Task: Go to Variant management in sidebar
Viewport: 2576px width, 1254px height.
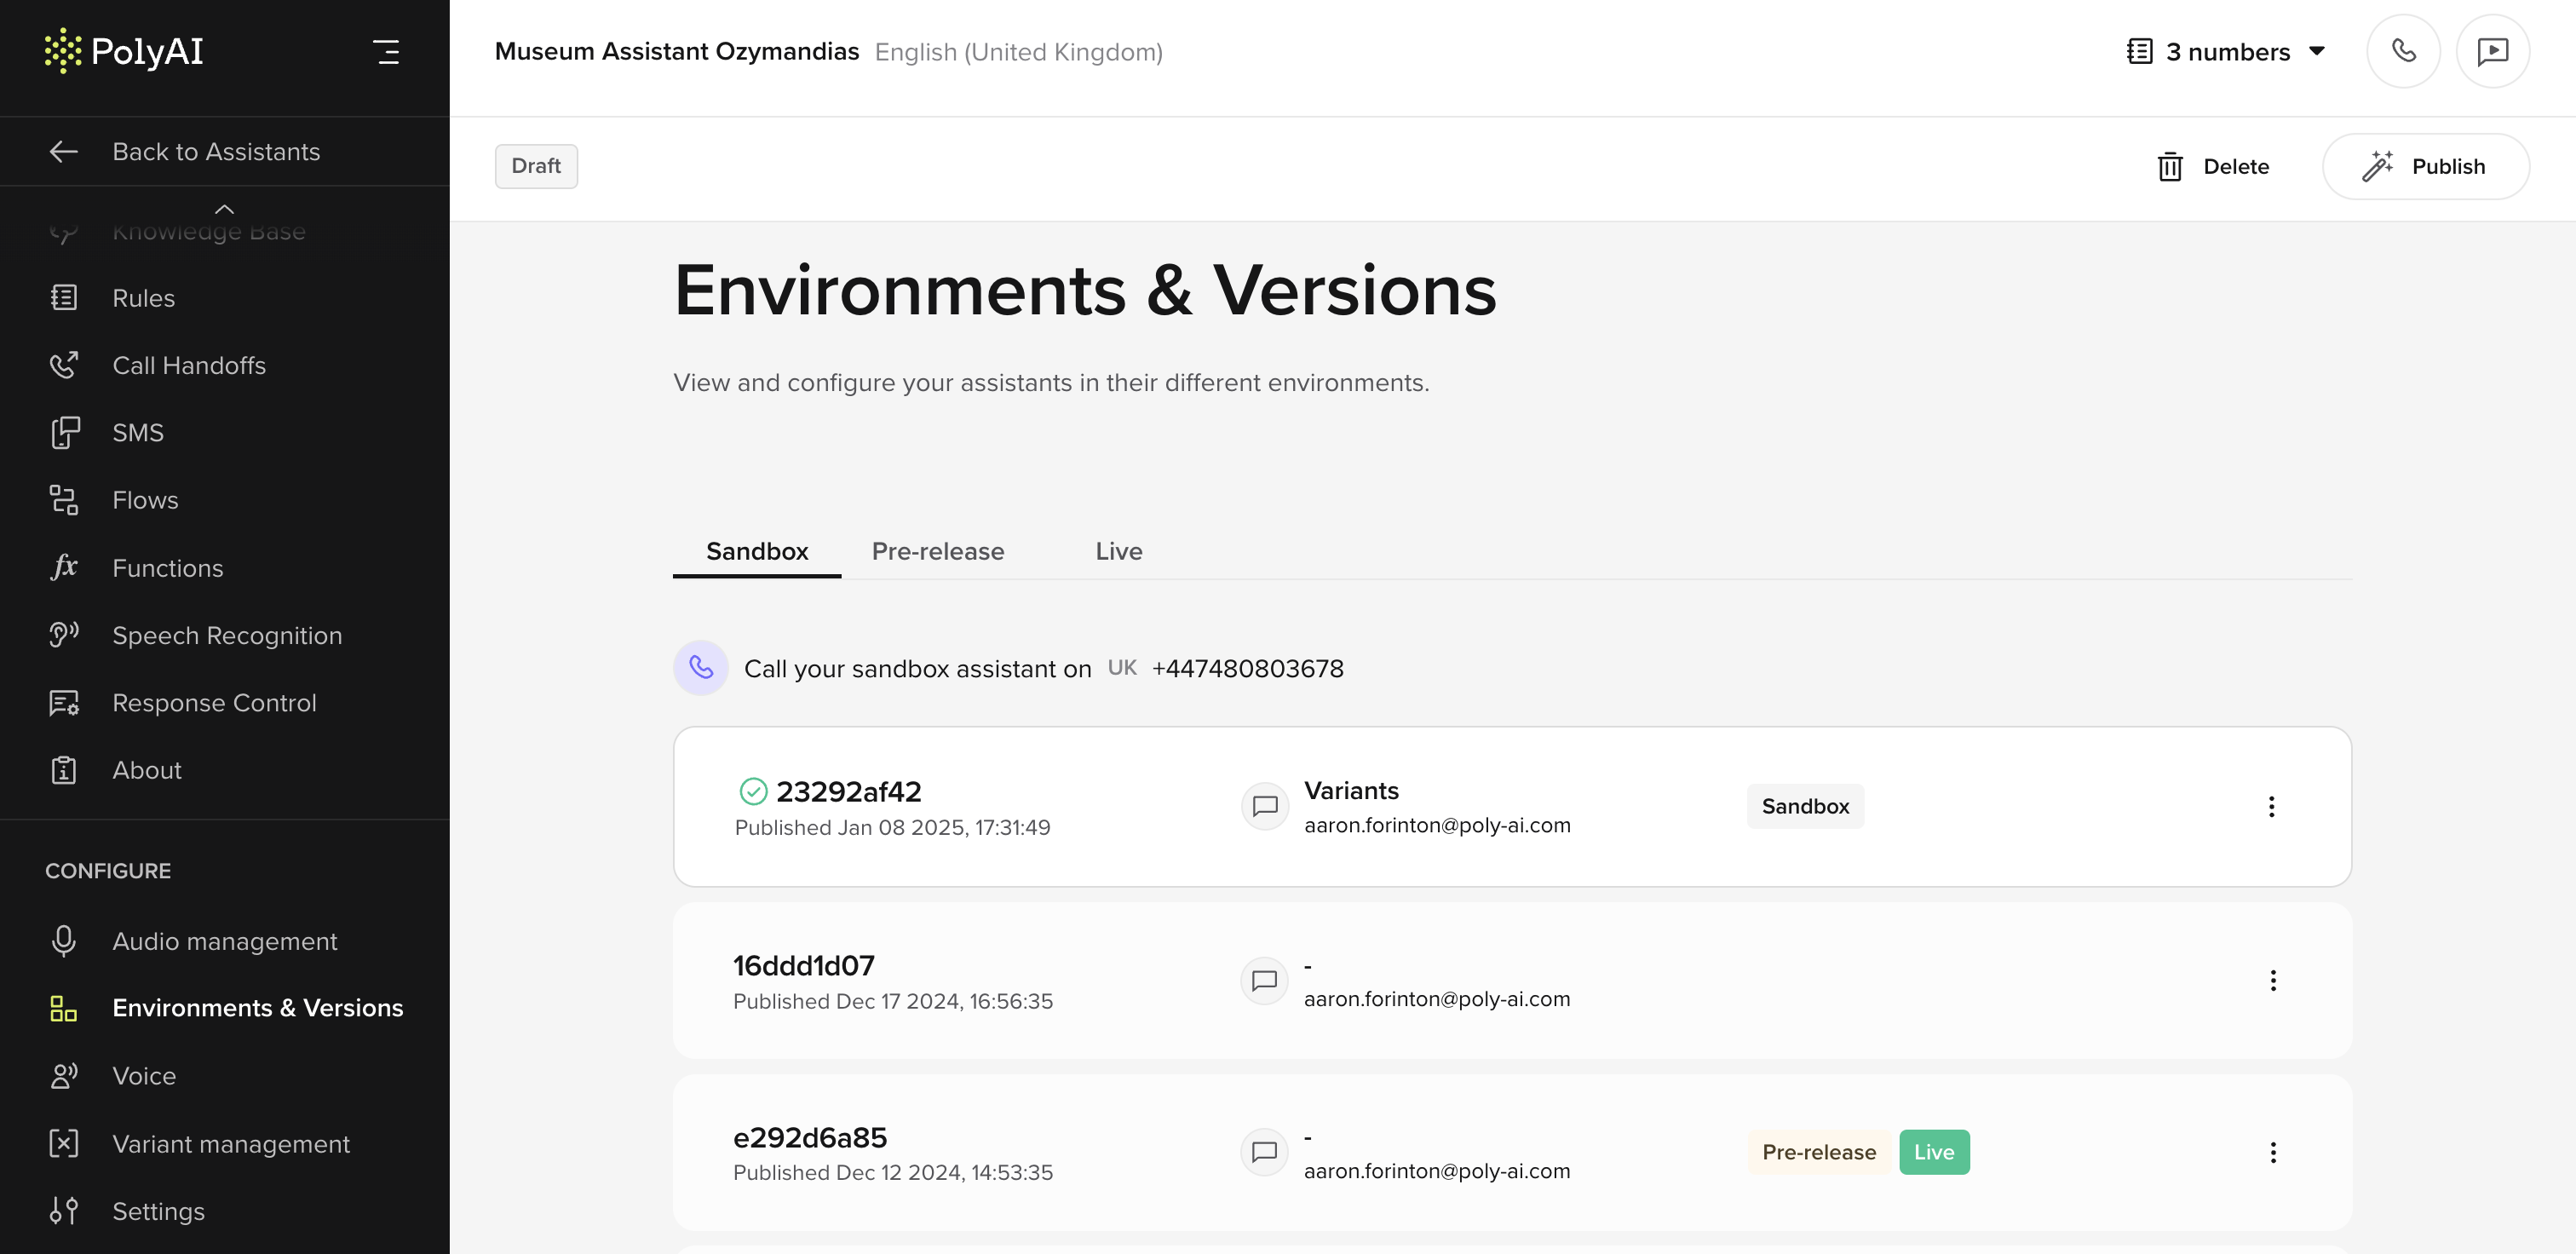Action: coord(230,1143)
